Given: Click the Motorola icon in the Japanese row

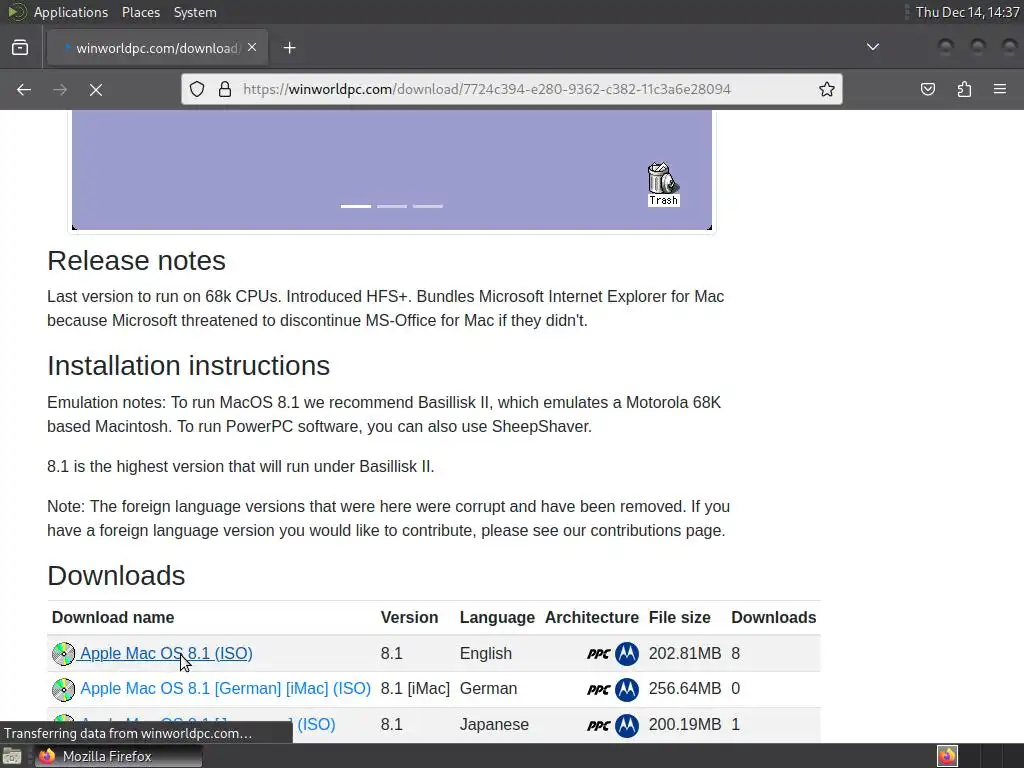Looking at the screenshot, I should tap(627, 725).
